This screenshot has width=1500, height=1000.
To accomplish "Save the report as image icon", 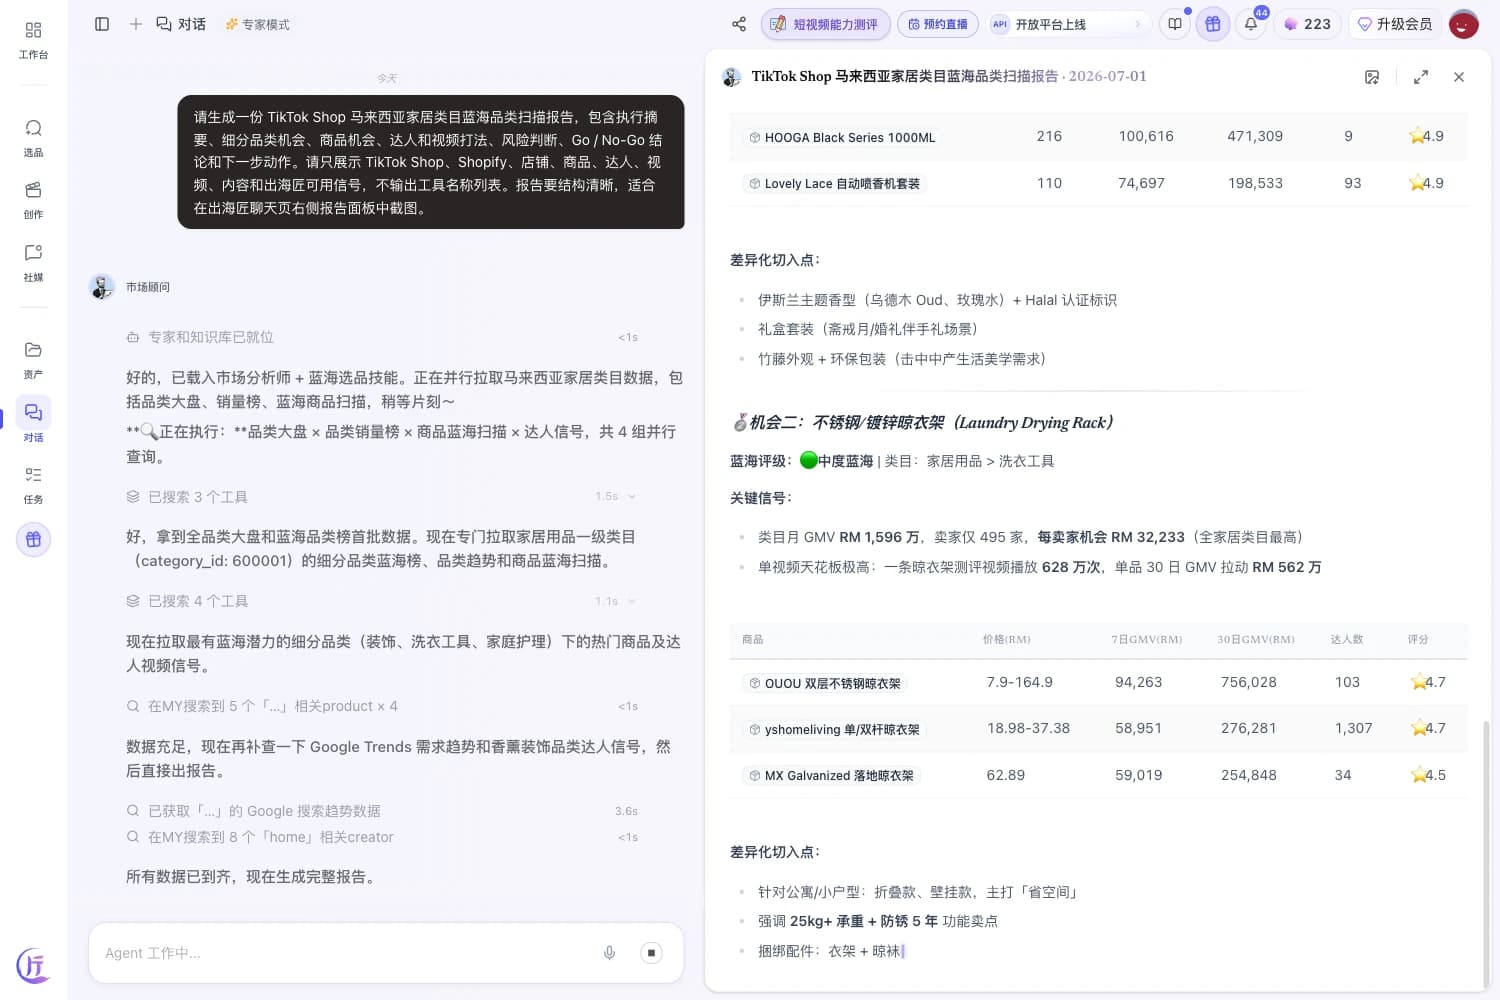I will coord(1372,77).
